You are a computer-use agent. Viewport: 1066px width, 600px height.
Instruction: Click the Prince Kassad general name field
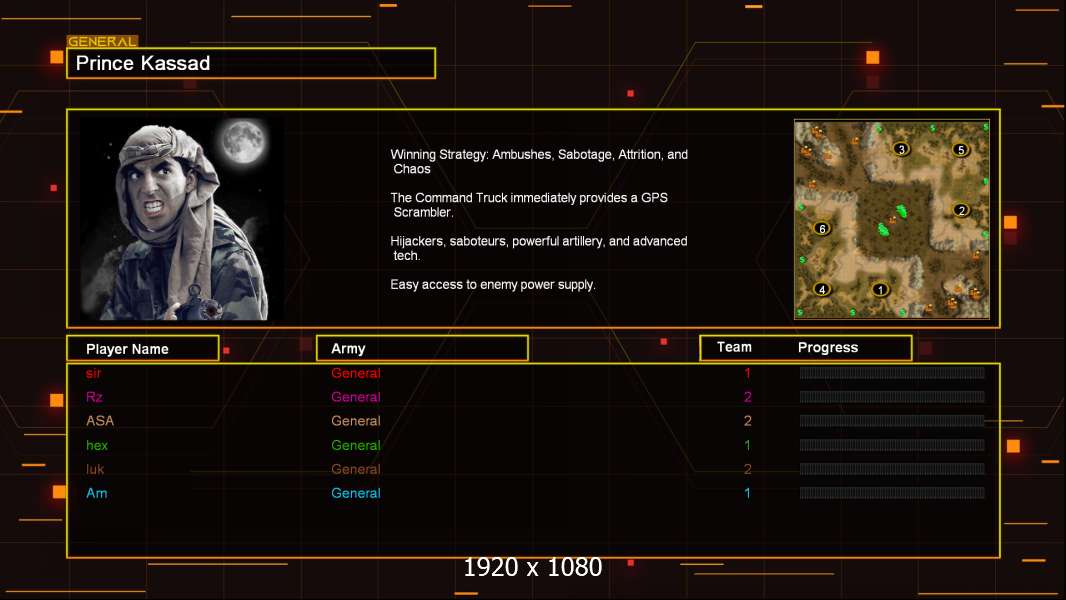click(x=251, y=63)
